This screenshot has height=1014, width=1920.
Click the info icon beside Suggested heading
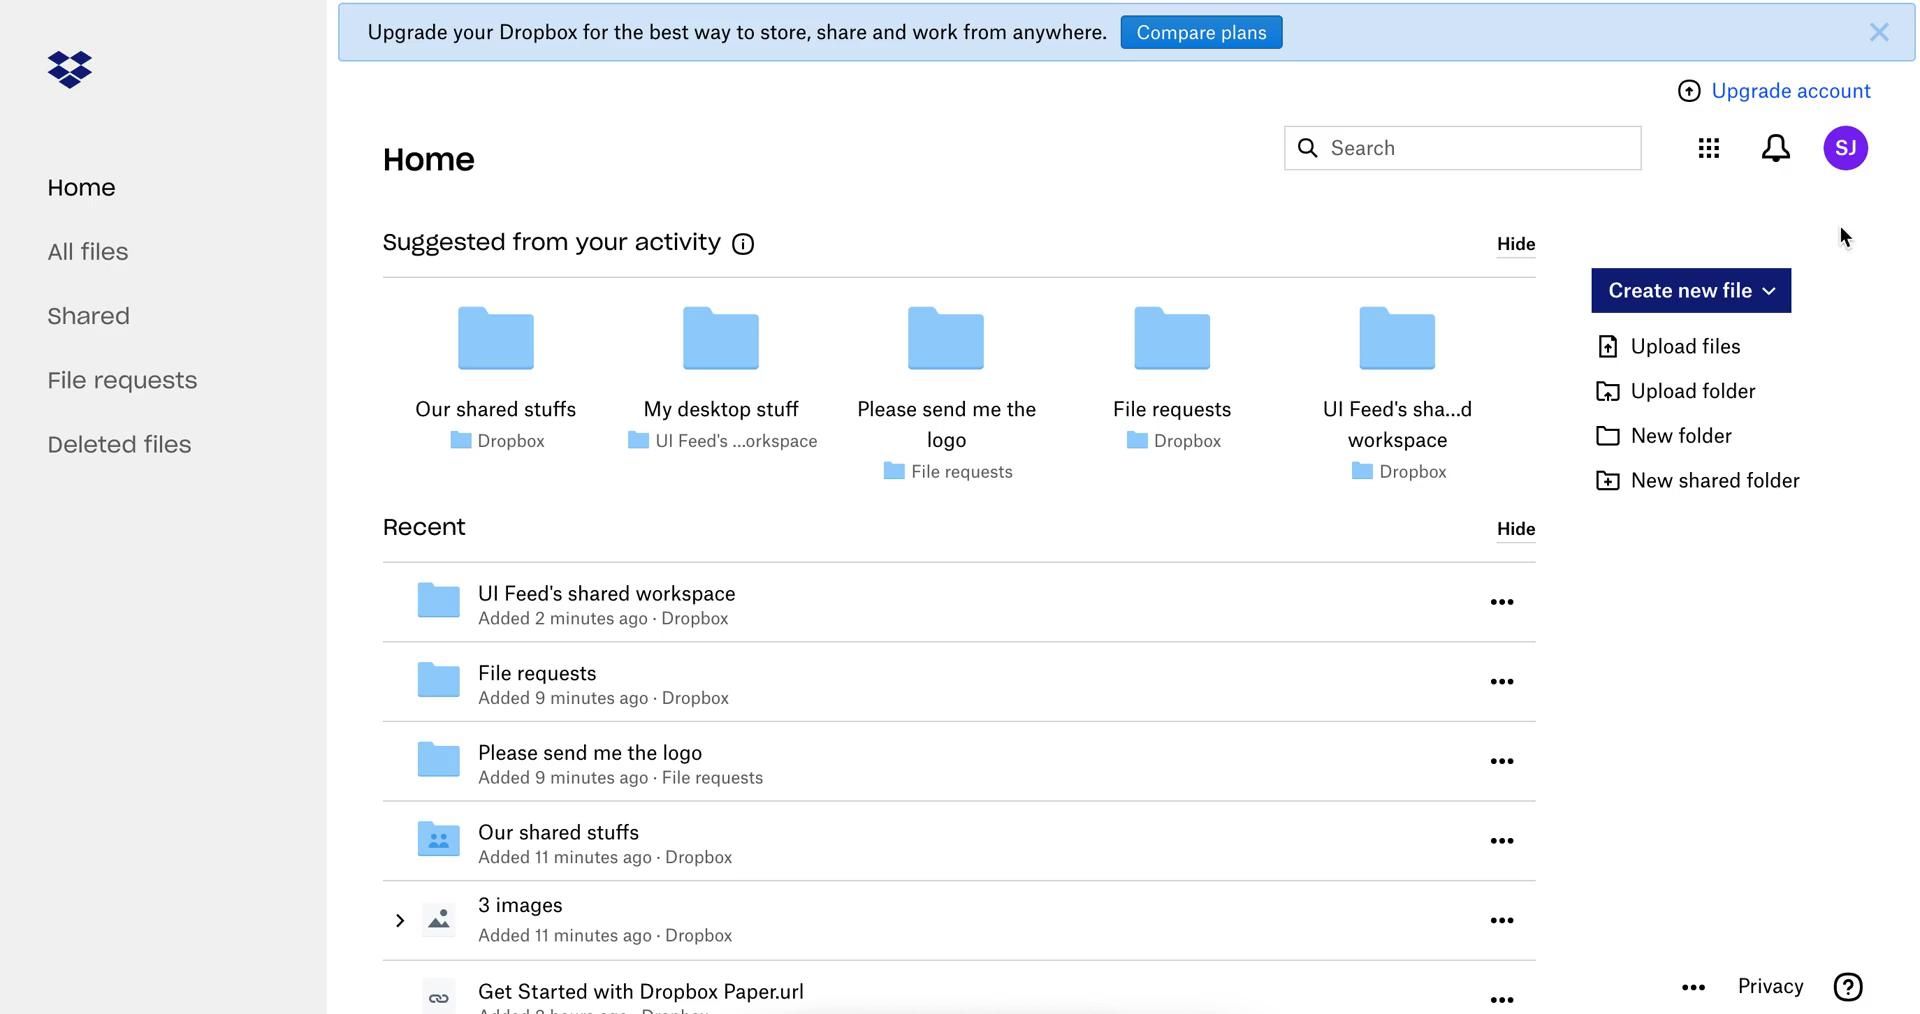point(743,244)
